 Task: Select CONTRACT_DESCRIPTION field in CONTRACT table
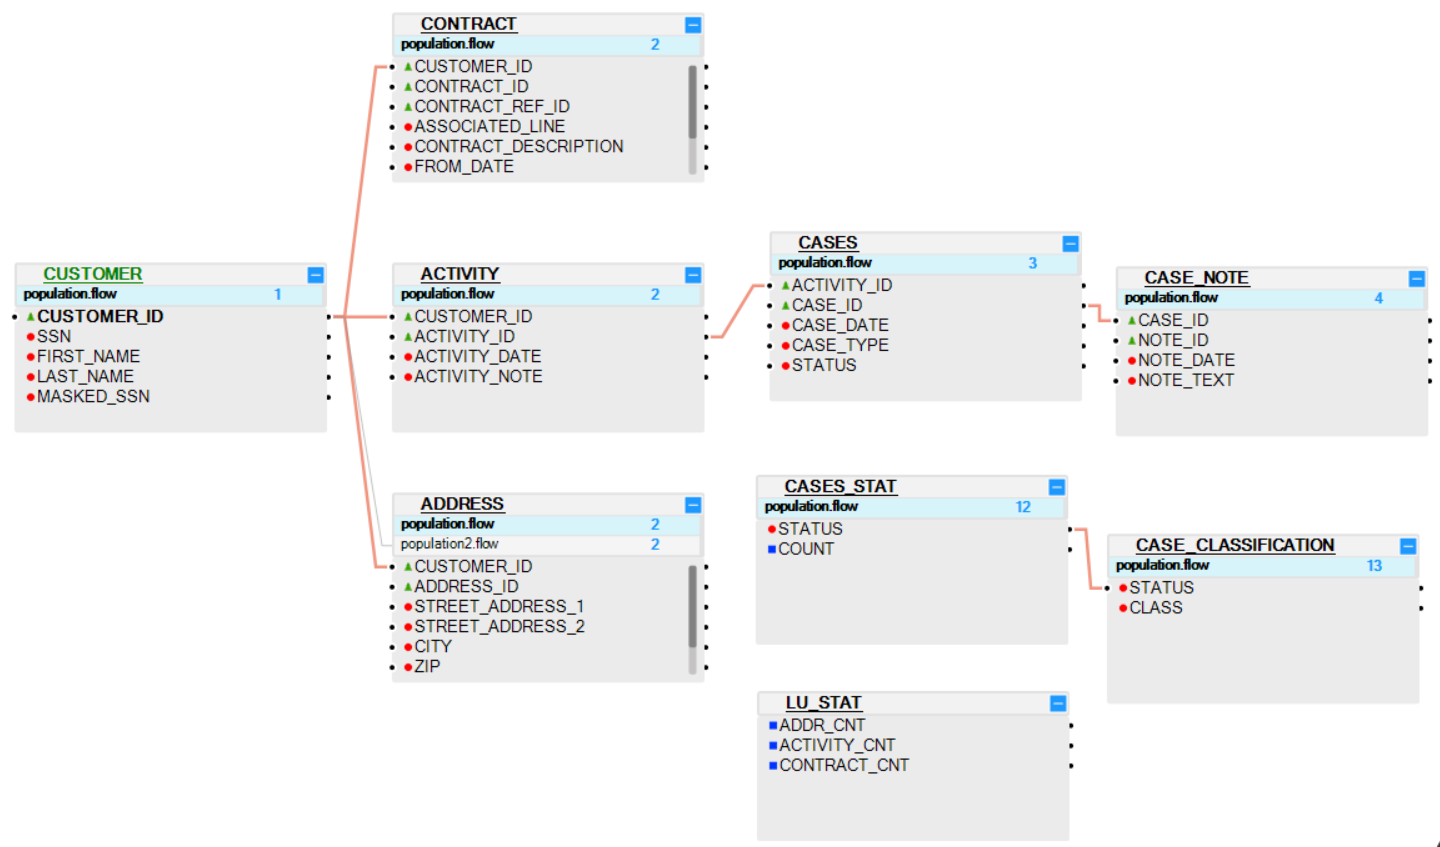pos(518,147)
